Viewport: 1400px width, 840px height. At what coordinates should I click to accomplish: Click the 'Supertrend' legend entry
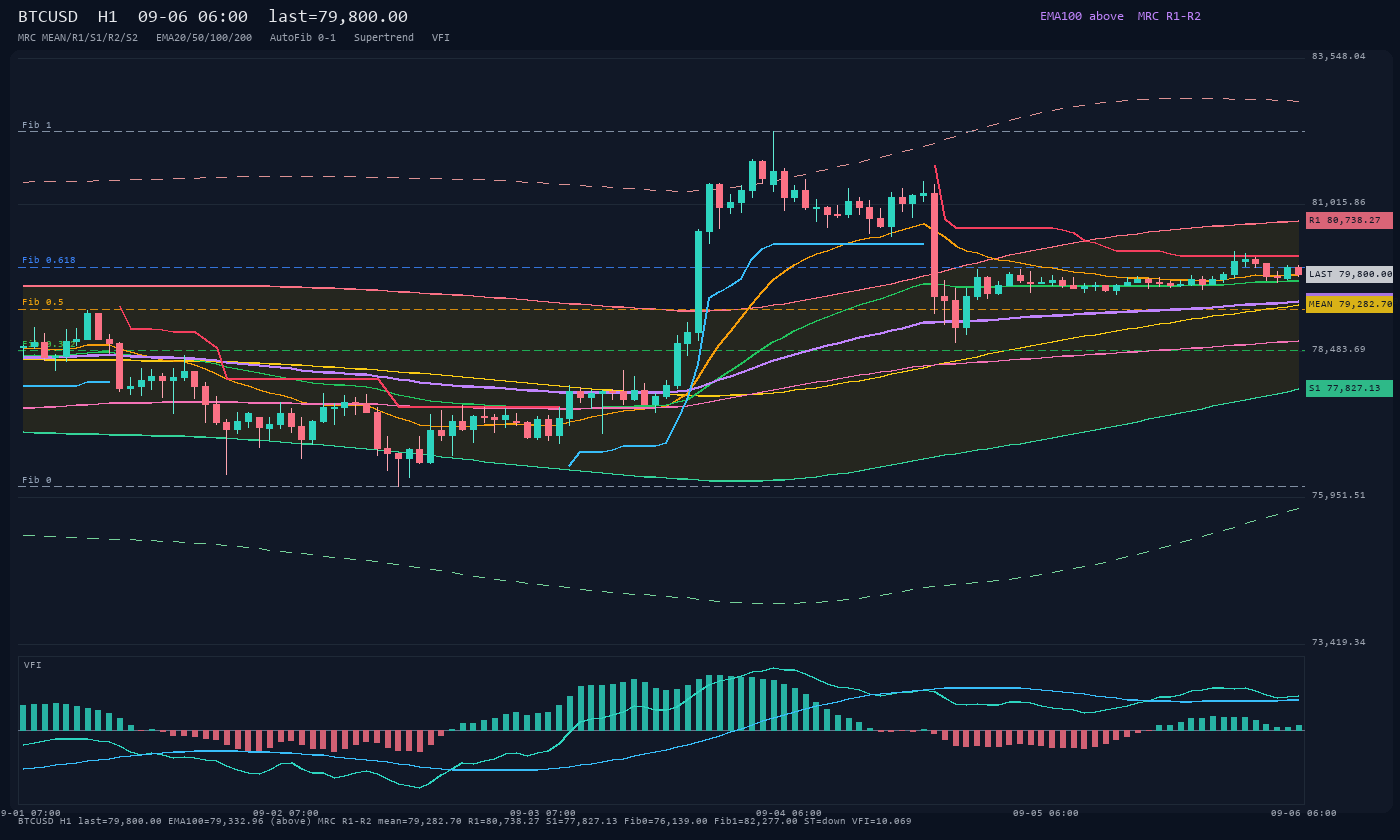(x=384, y=38)
